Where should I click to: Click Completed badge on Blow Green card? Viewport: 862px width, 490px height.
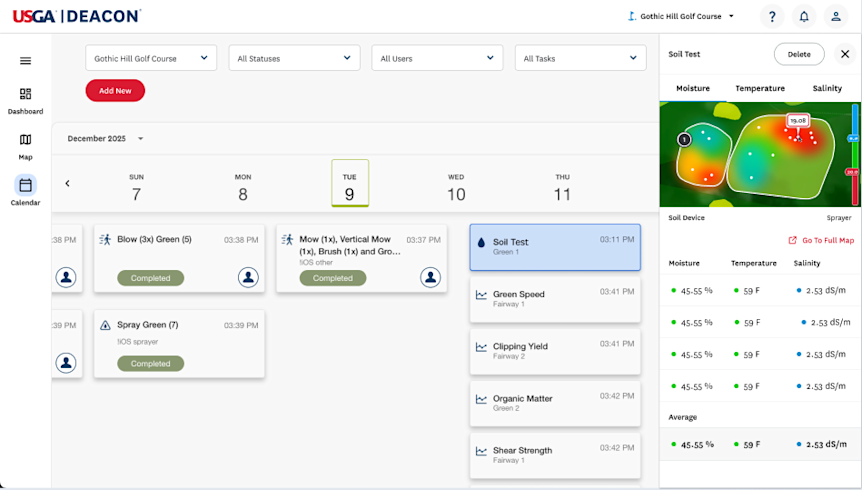click(150, 278)
